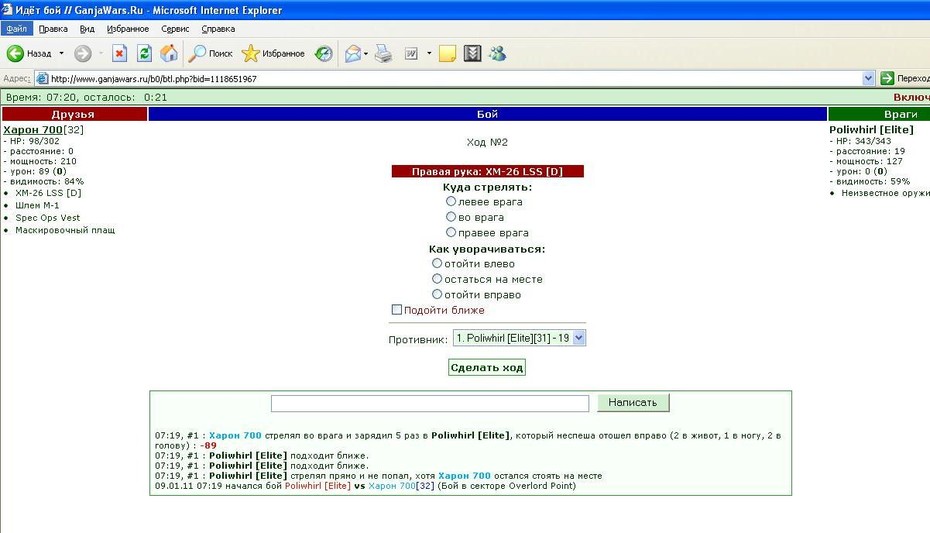The height and width of the screenshot is (533, 930).
Task: Open the Сервис menu
Action: pyautogui.click(x=175, y=28)
